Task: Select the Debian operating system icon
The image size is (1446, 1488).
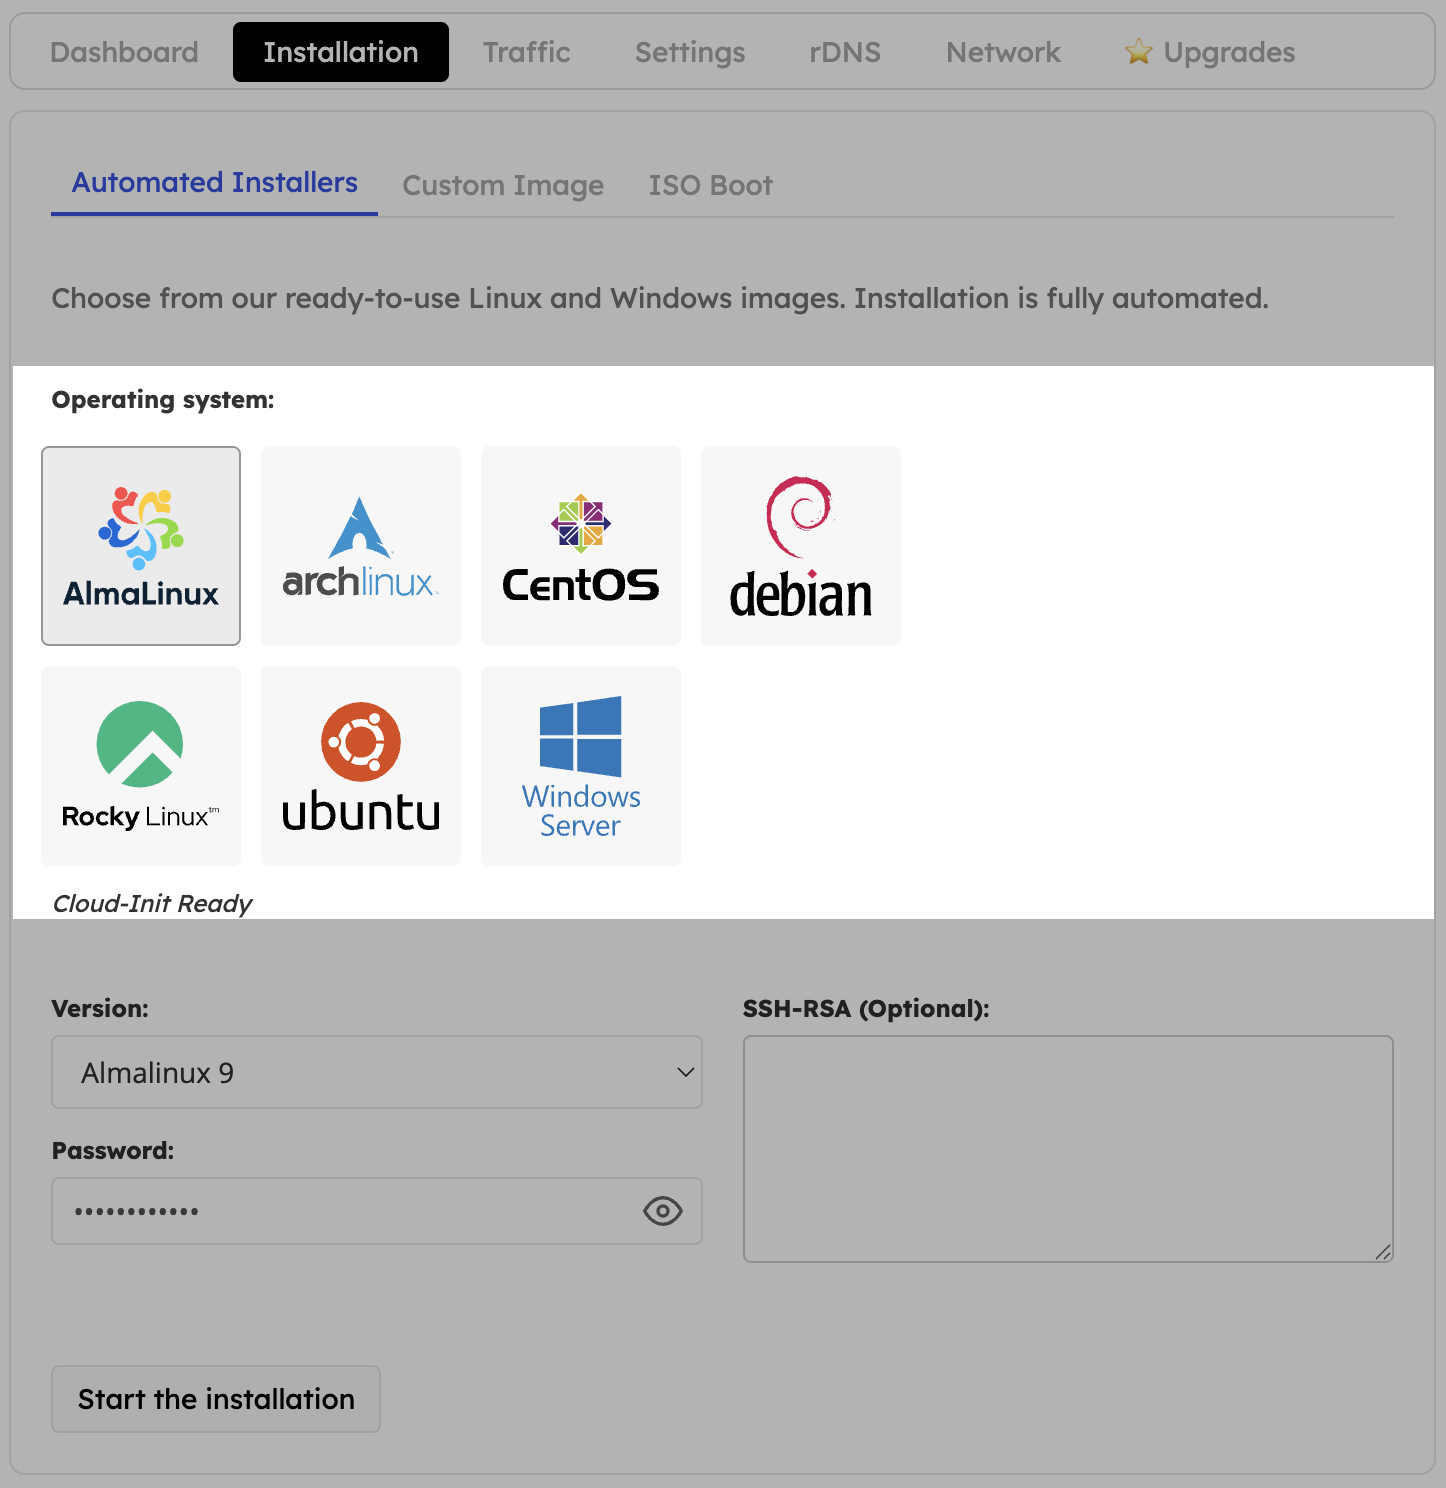Action: click(x=800, y=545)
